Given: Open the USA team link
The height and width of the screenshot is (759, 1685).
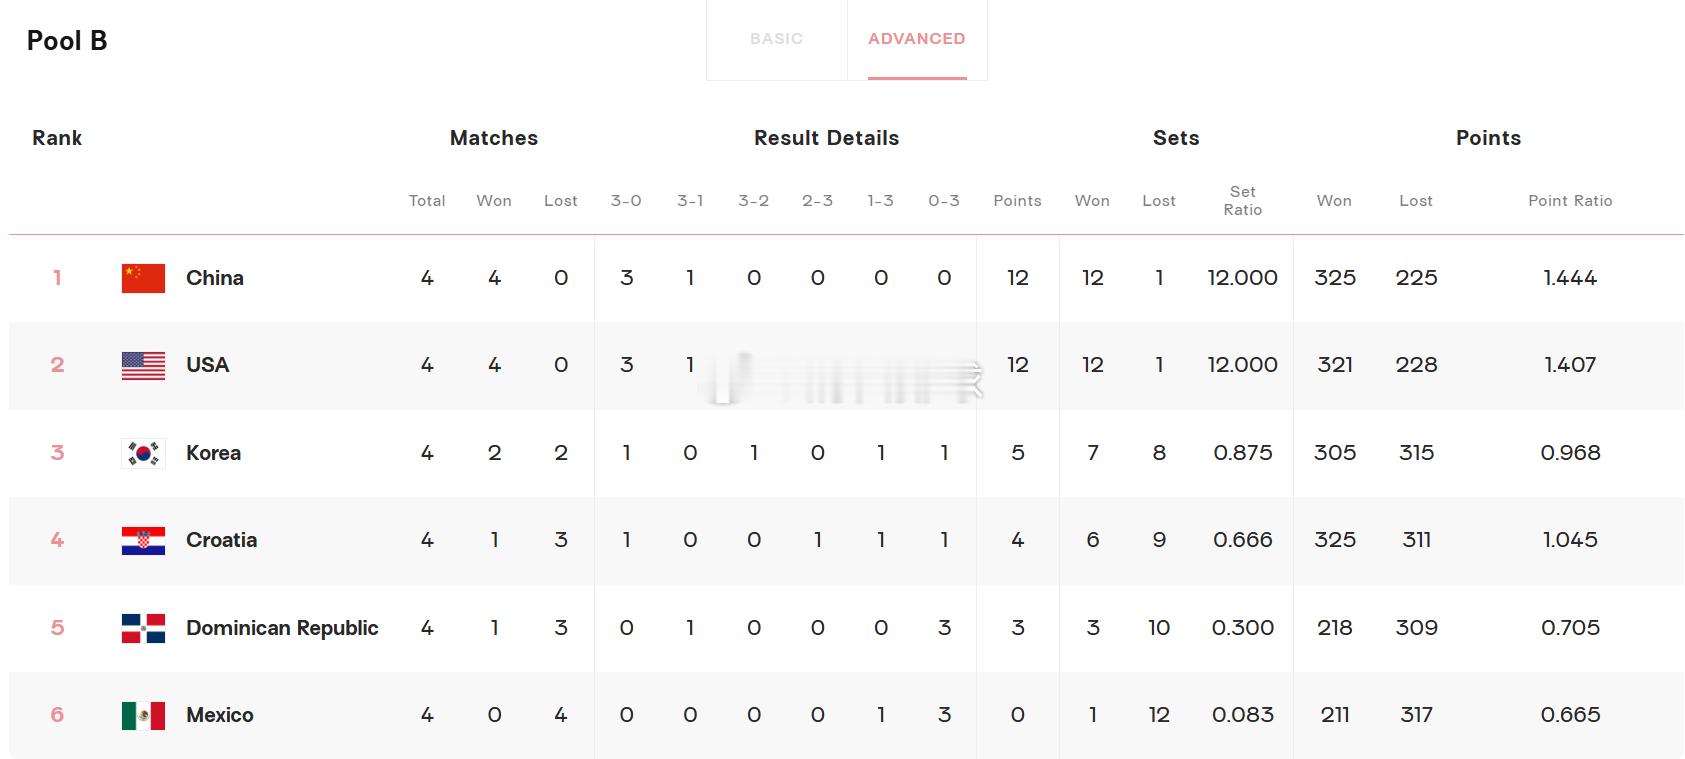Looking at the screenshot, I should tap(207, 365).
